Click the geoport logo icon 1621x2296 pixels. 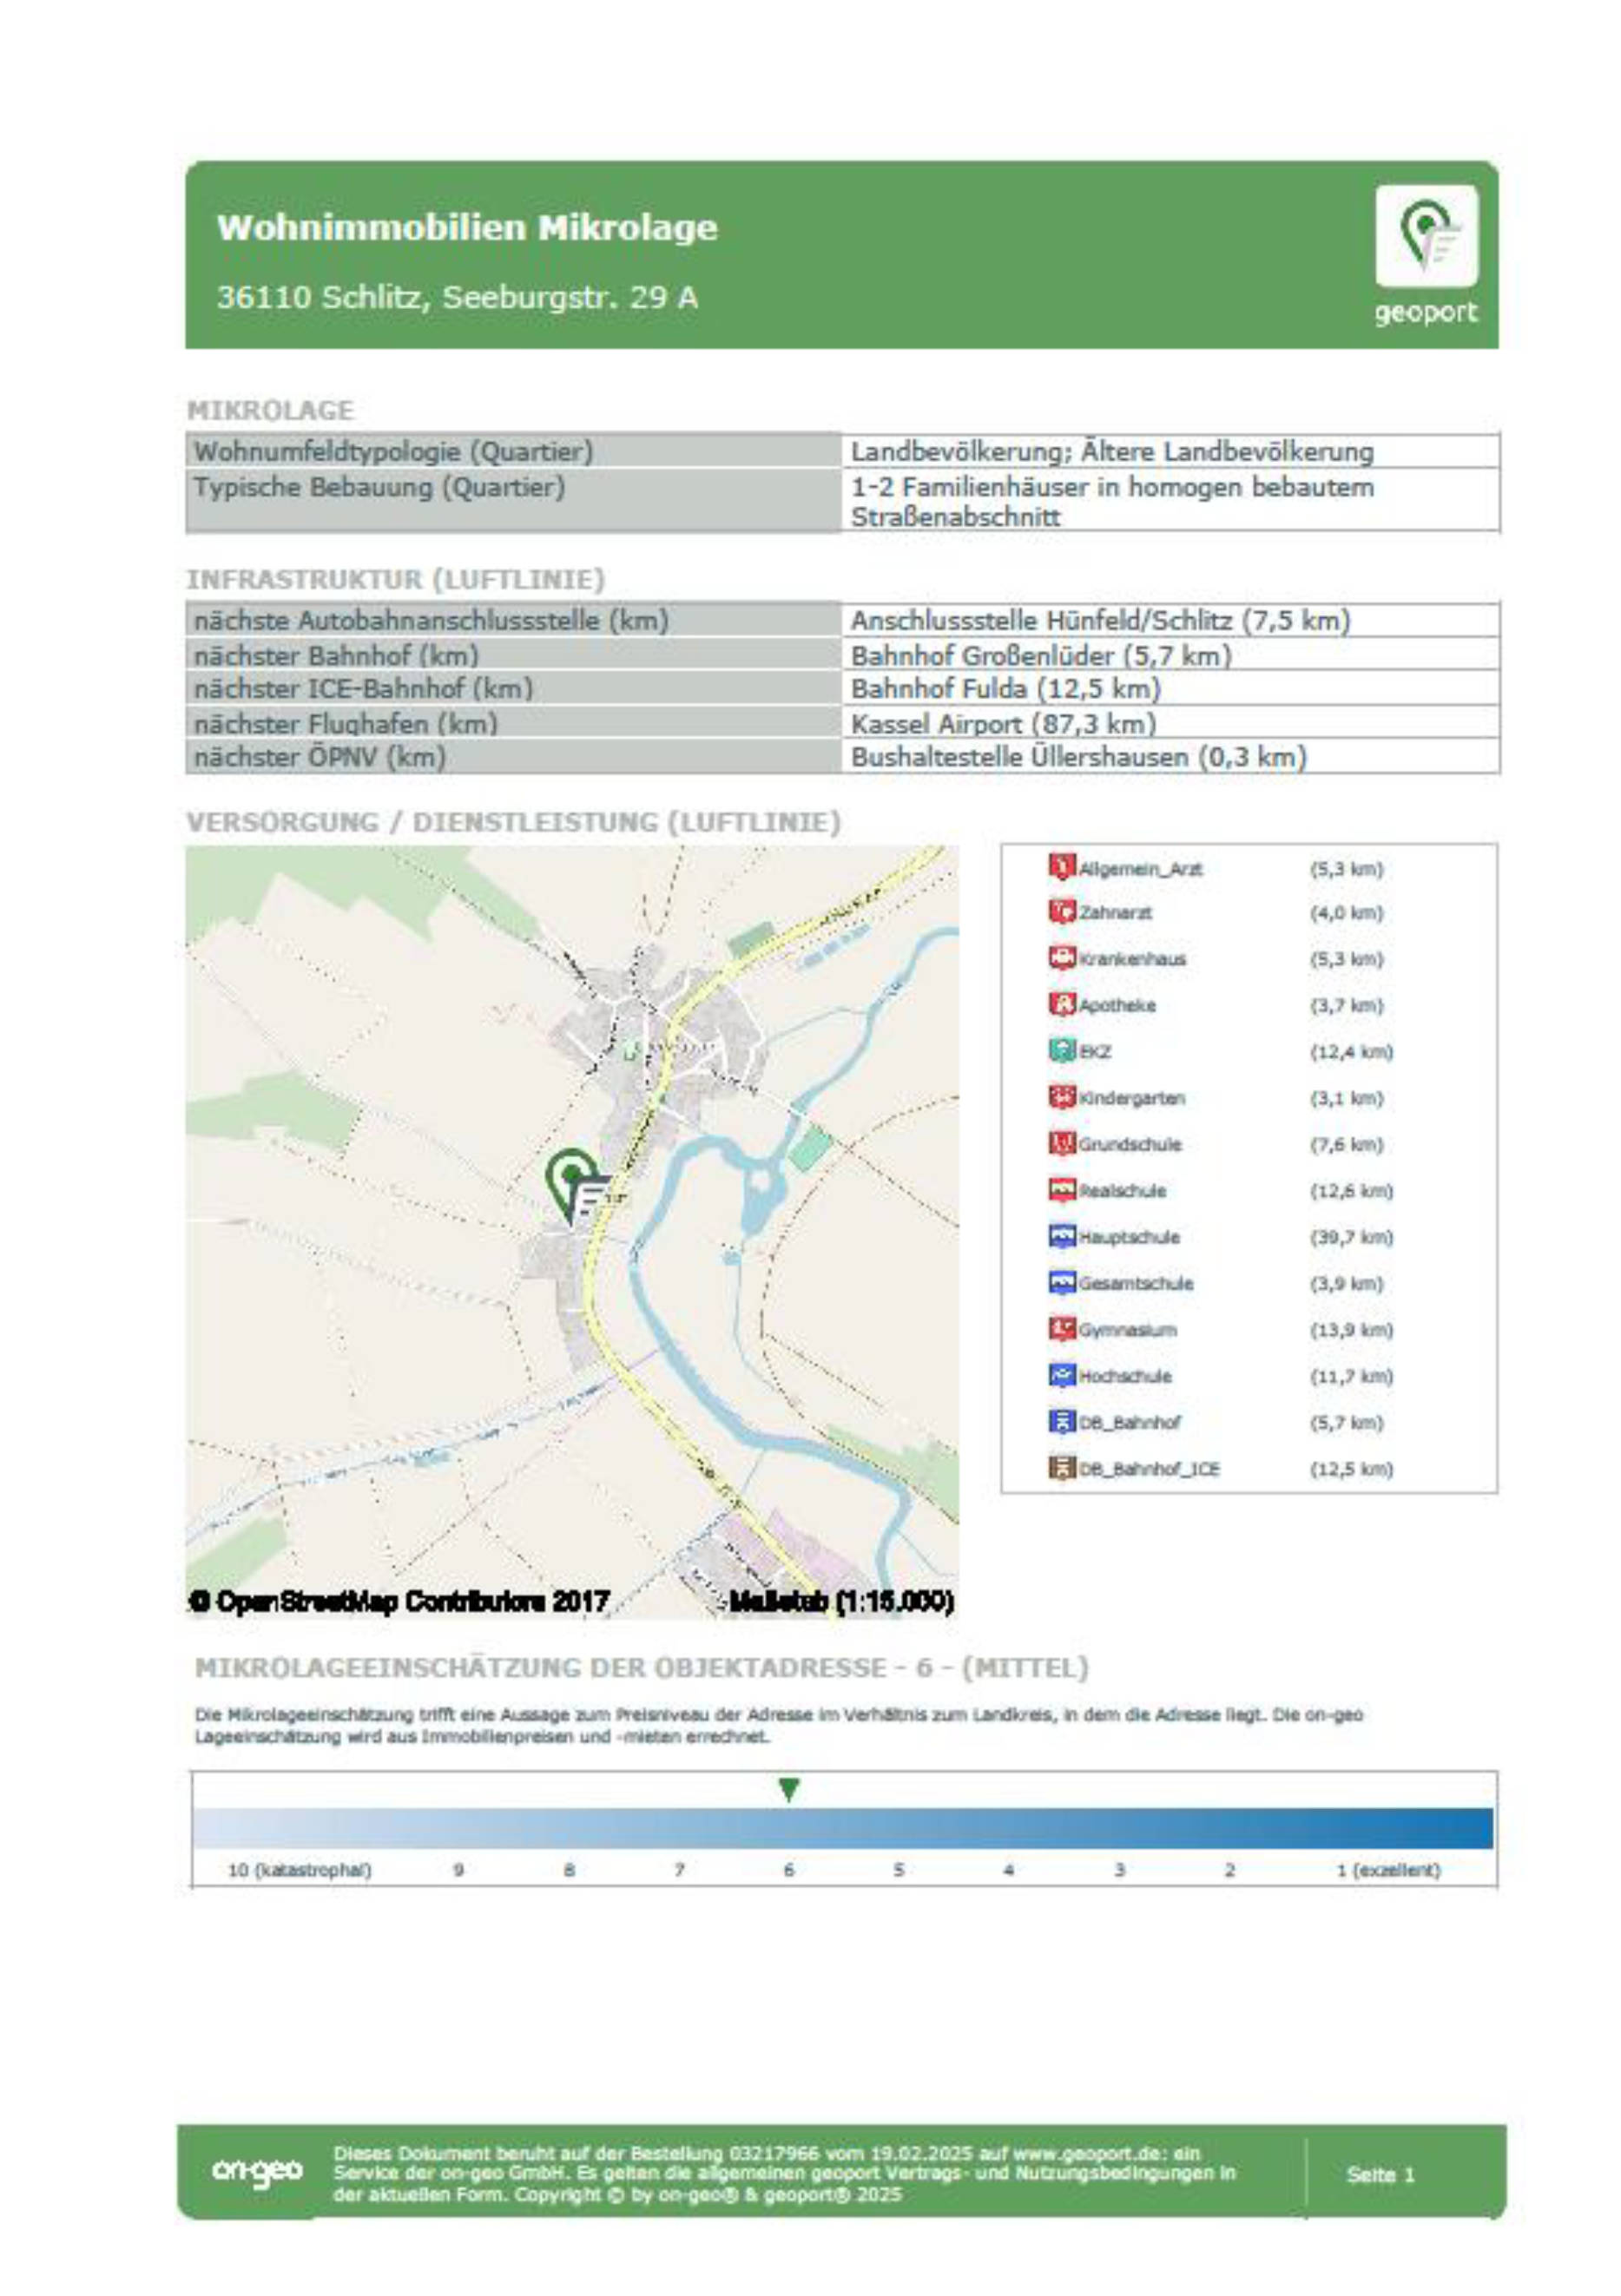[1425, 236]
